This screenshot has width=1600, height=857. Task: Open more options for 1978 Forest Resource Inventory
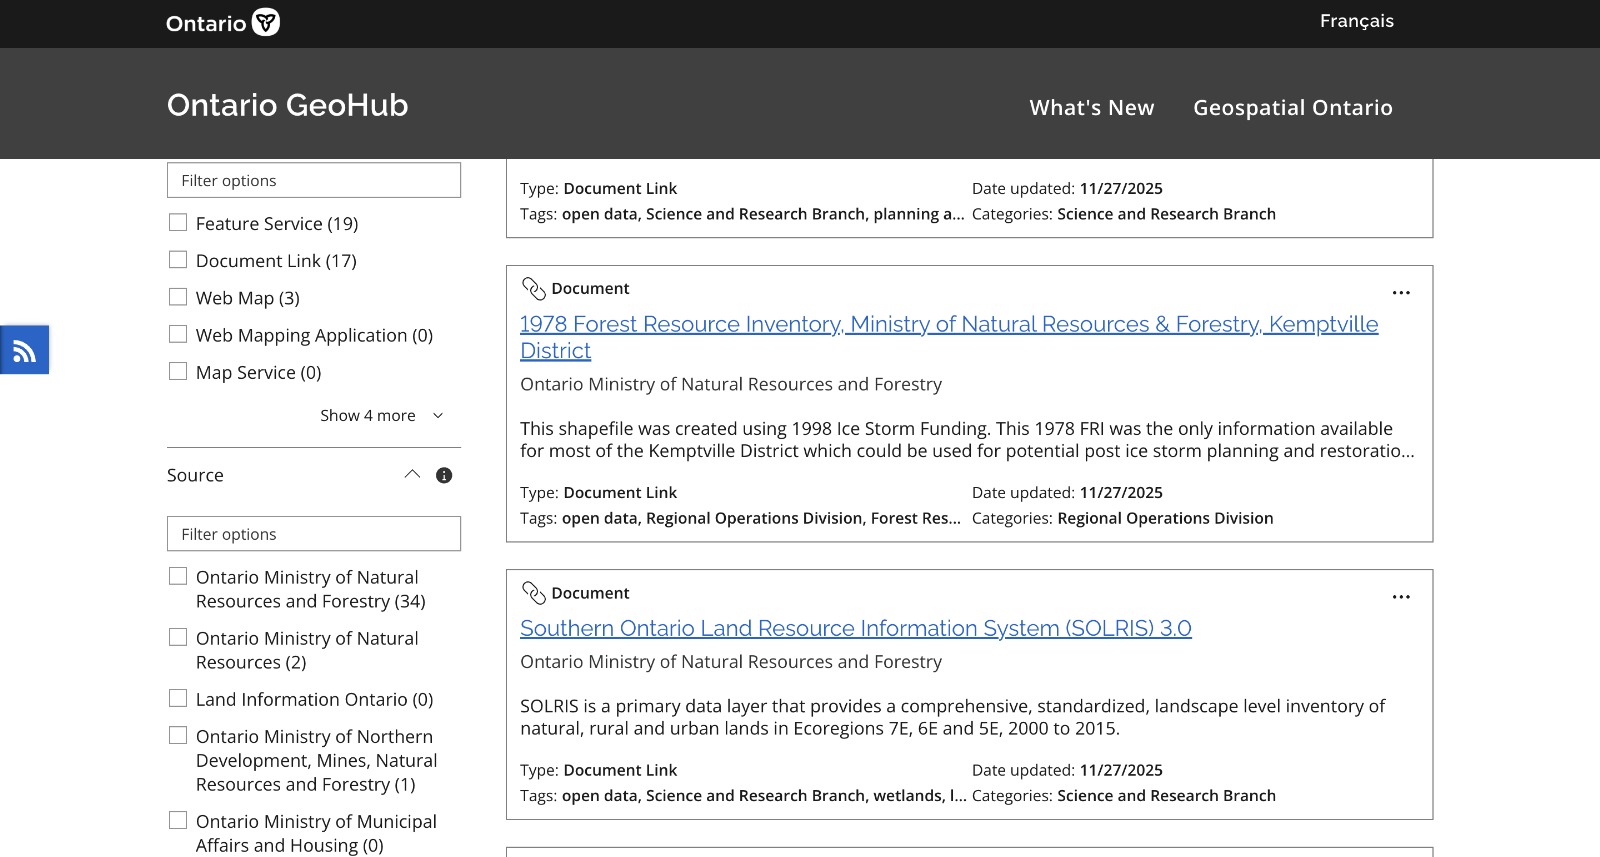point(1401,293)
